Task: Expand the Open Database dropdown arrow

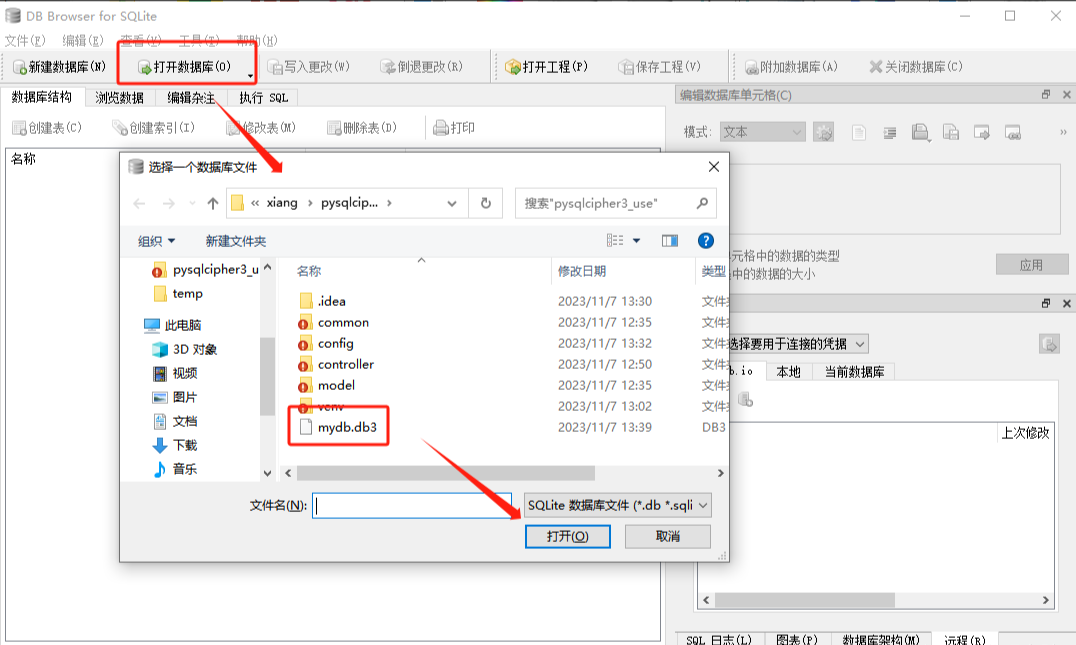Action: point(250,75)
